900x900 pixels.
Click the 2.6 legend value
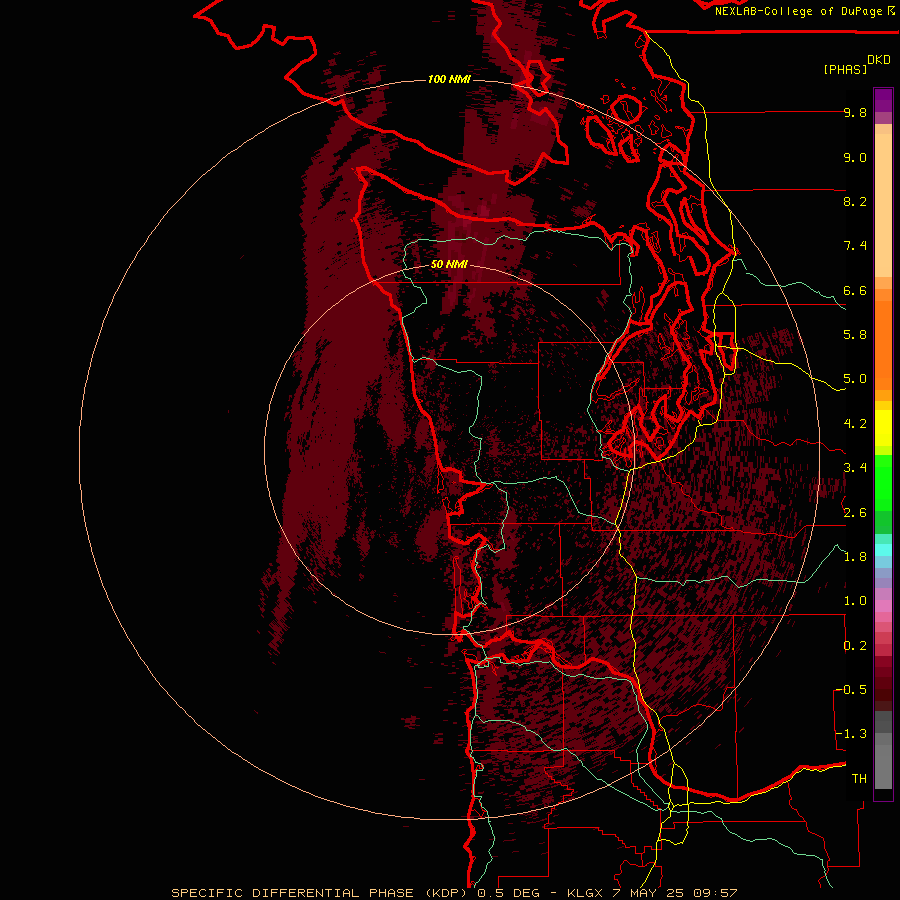coord(855,513)
